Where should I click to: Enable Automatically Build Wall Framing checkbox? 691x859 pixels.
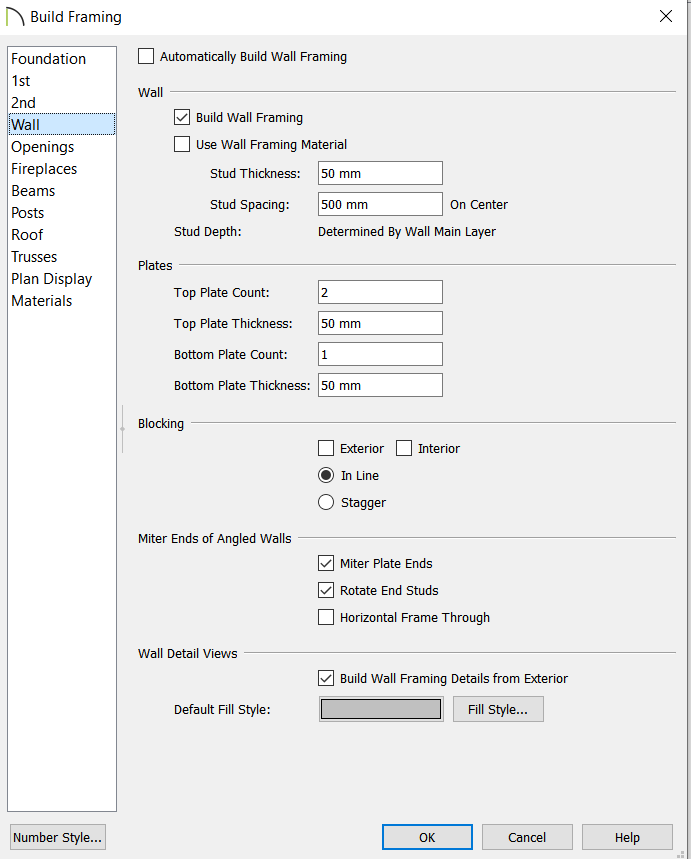(x=146, y=56)
